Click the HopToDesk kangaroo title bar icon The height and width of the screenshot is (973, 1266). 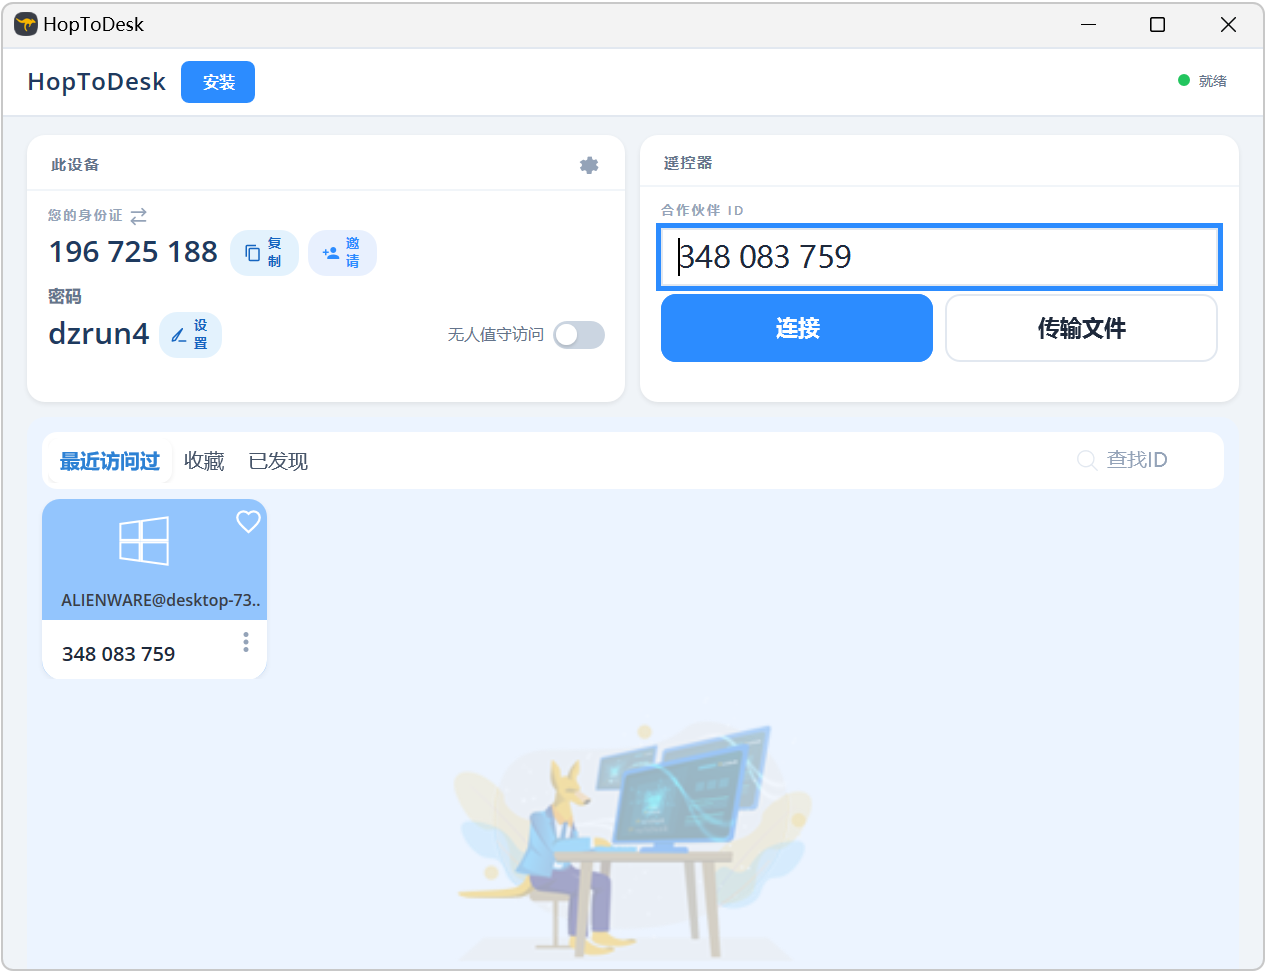[x=26, y=24]
